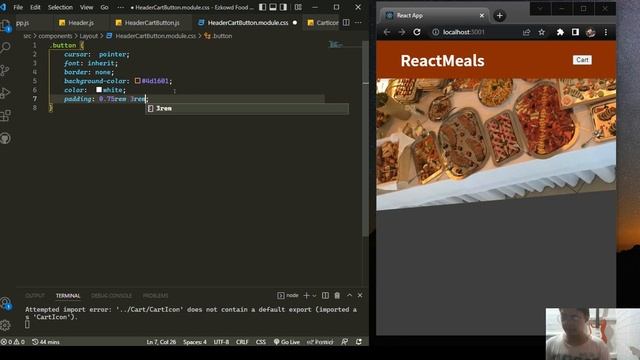Open Chrome extensions puzzle icon
Screen dimensions: 640x360
560,32
